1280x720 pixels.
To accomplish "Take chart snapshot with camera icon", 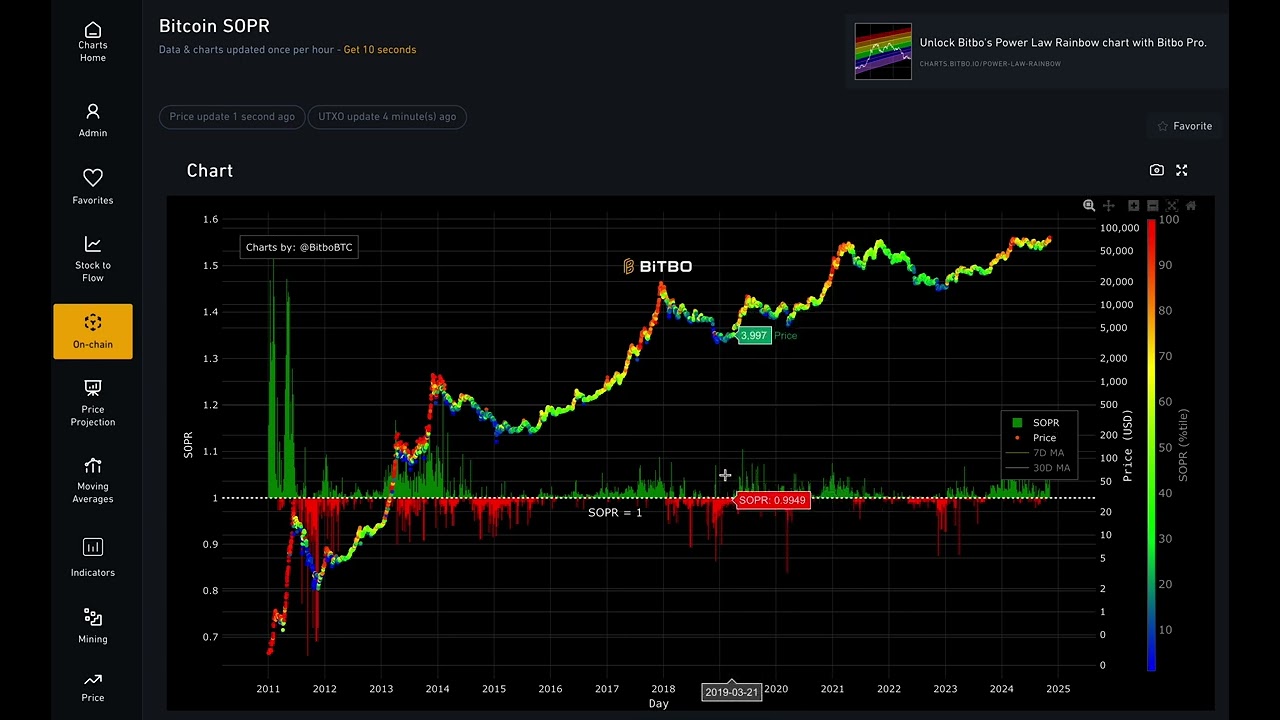I will click(x=1157, y=170).
